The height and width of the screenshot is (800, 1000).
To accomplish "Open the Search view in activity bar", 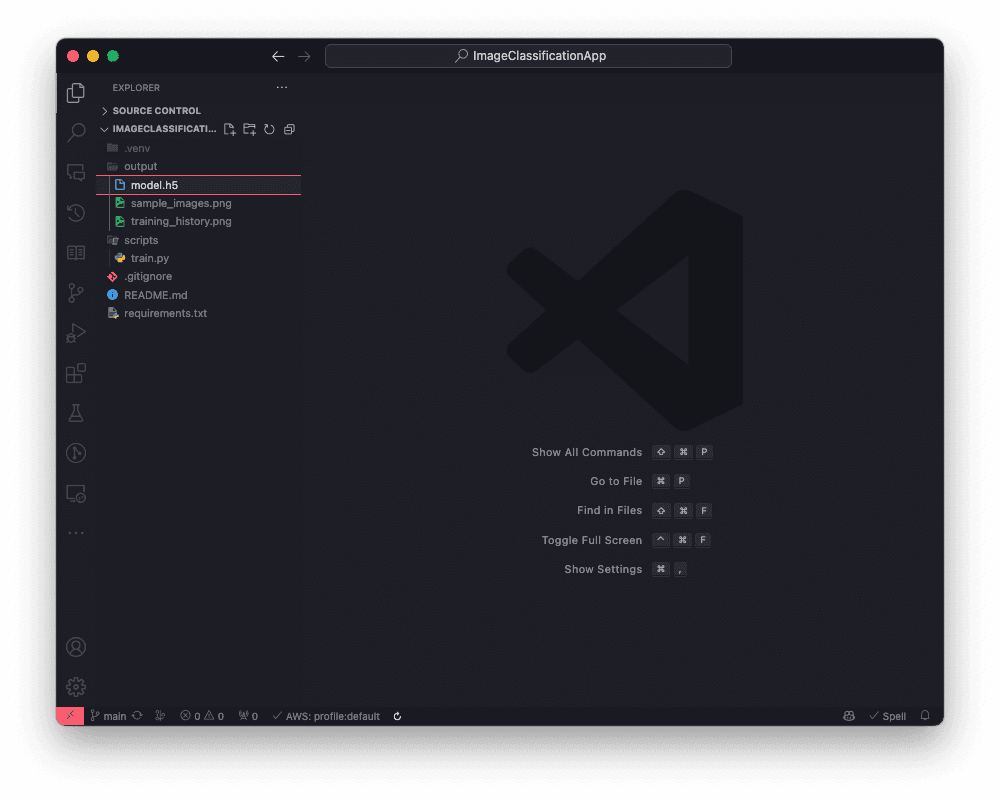I will click(76, 133).
